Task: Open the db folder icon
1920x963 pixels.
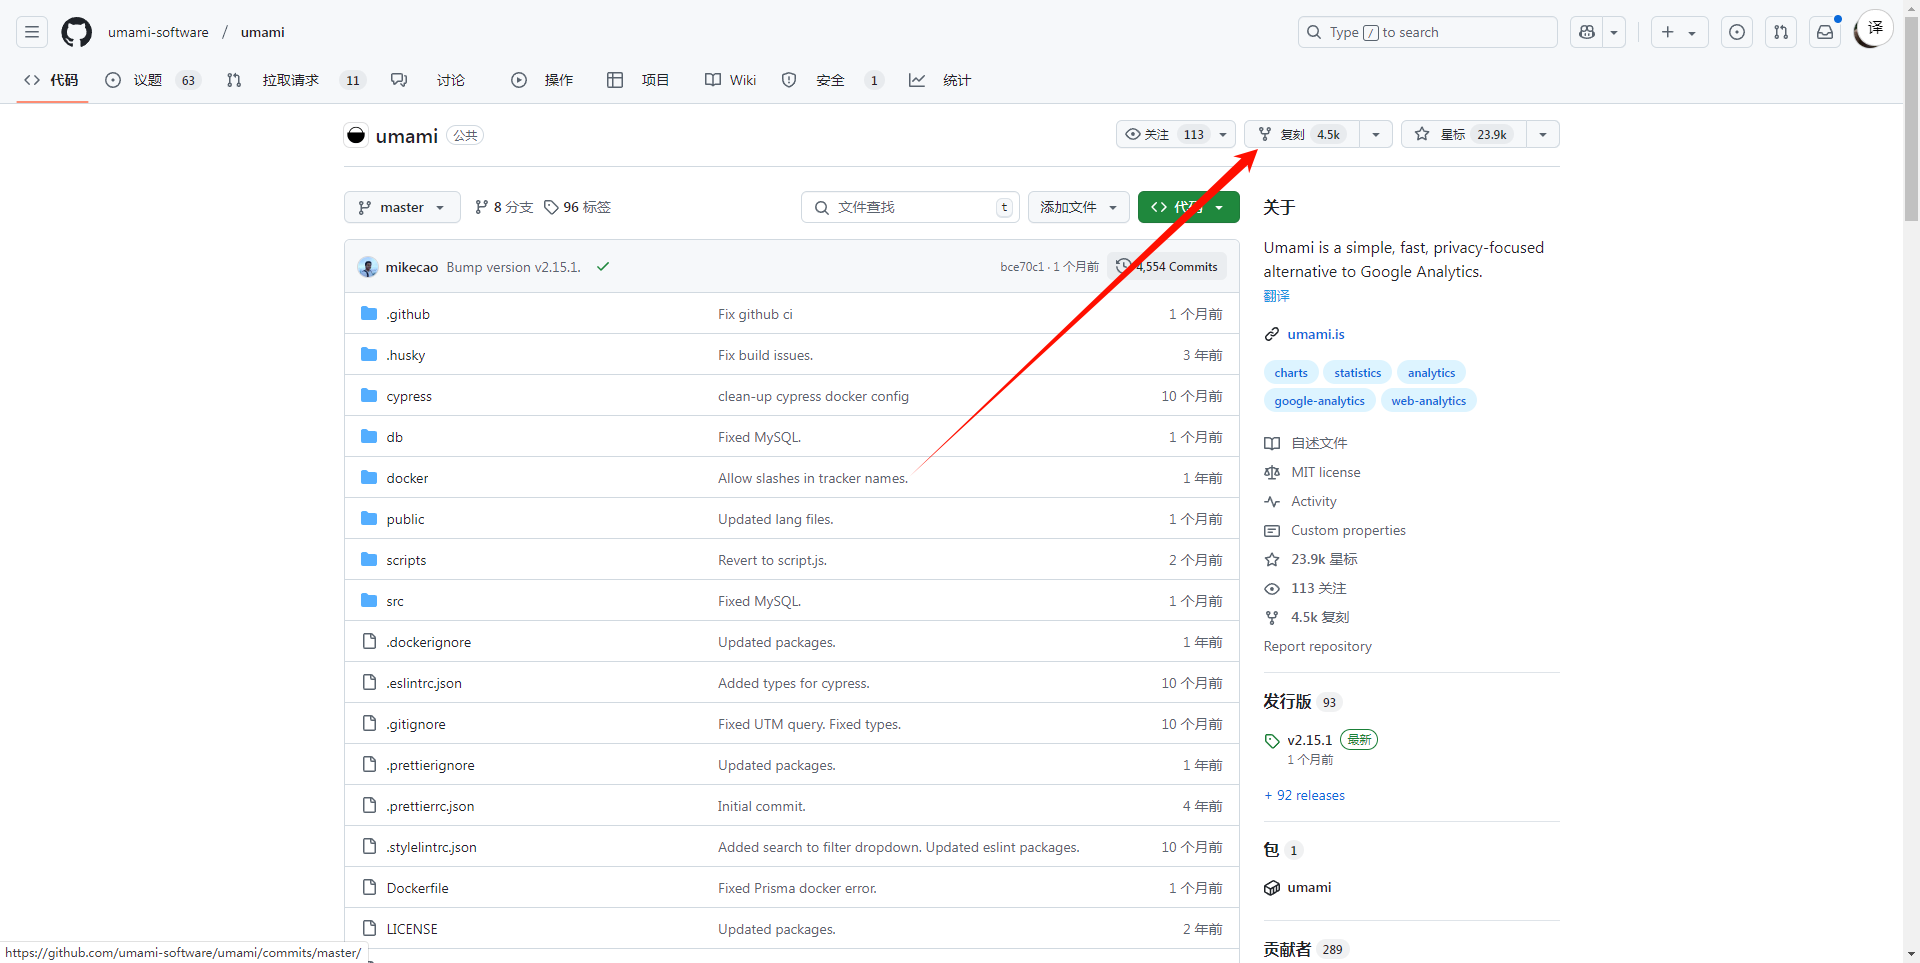Action: pyautogui.click(x=369, y=437)
